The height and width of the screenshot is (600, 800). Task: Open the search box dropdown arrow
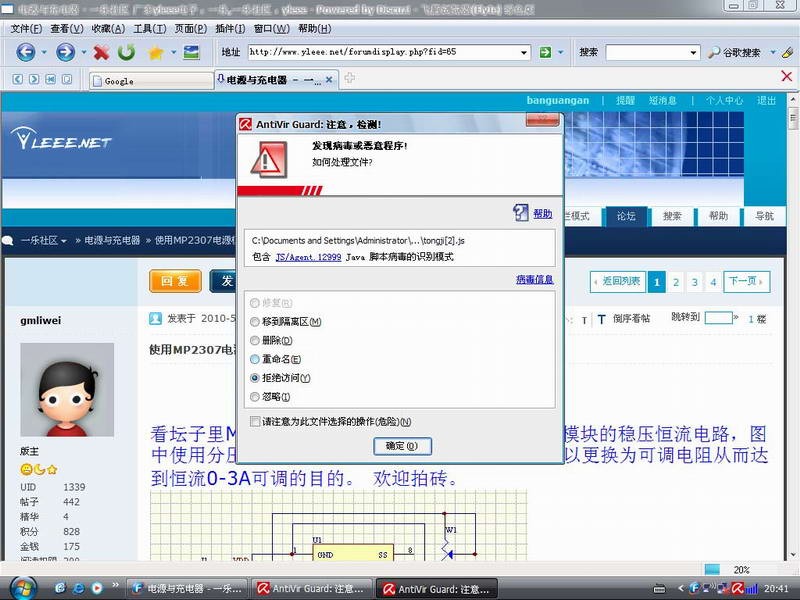(x=693, y=53)
